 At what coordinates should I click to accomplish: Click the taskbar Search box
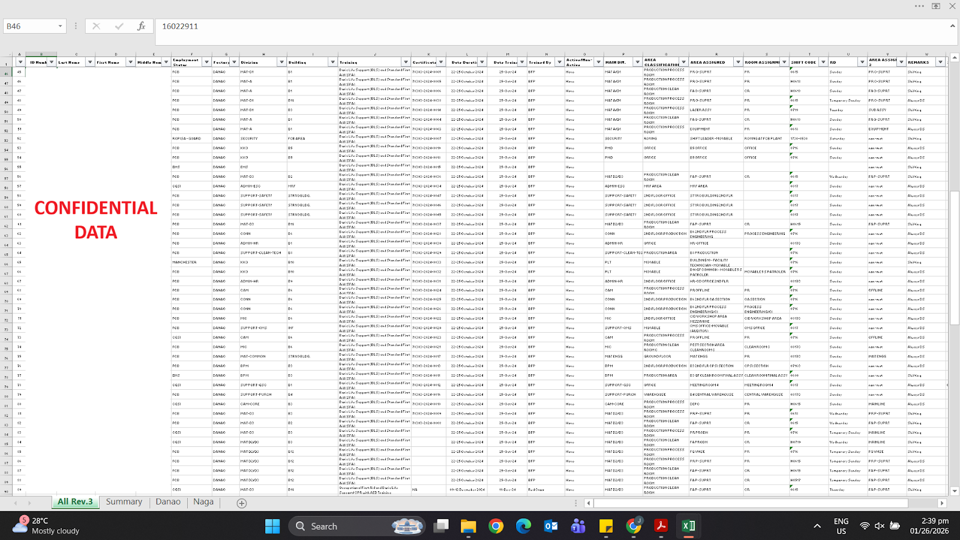click(x=357, y=526)
